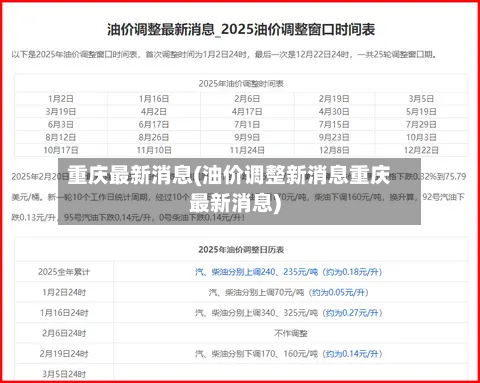
Task: Select the 12月22日 date cell
Action: 421,150
